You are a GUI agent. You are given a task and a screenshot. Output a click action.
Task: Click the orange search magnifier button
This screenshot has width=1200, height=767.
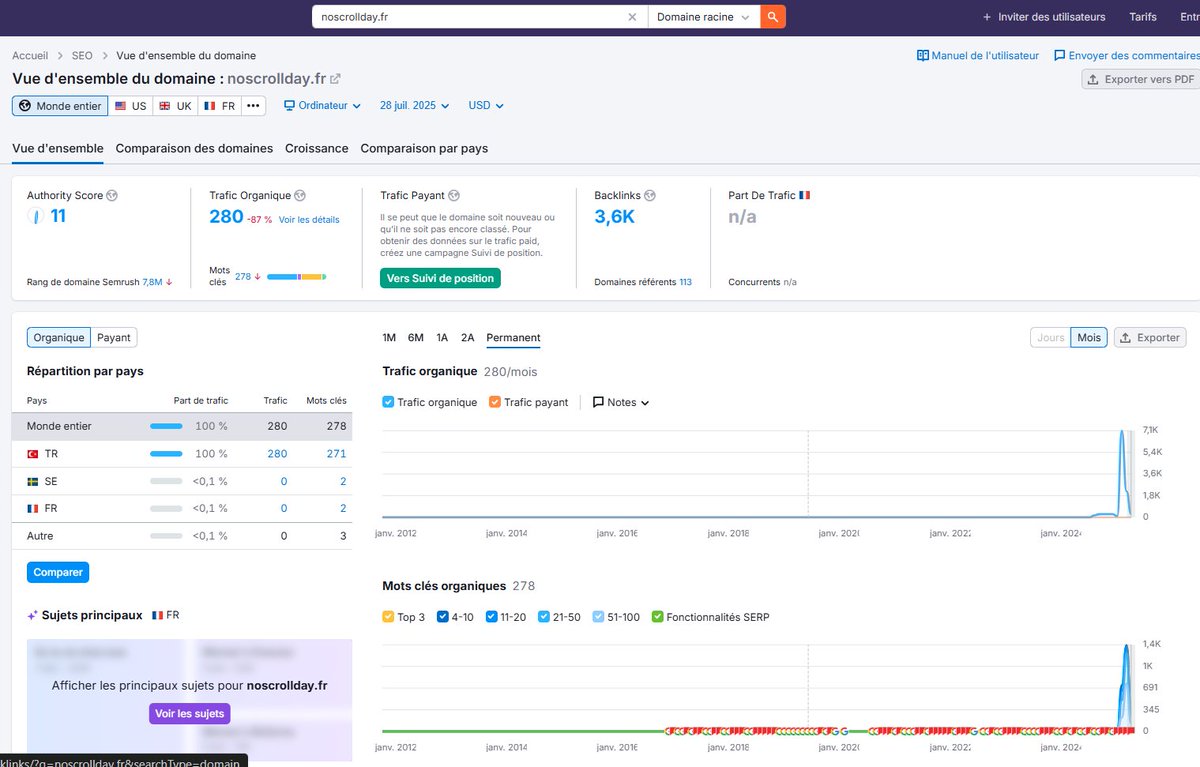click(773, 17)
